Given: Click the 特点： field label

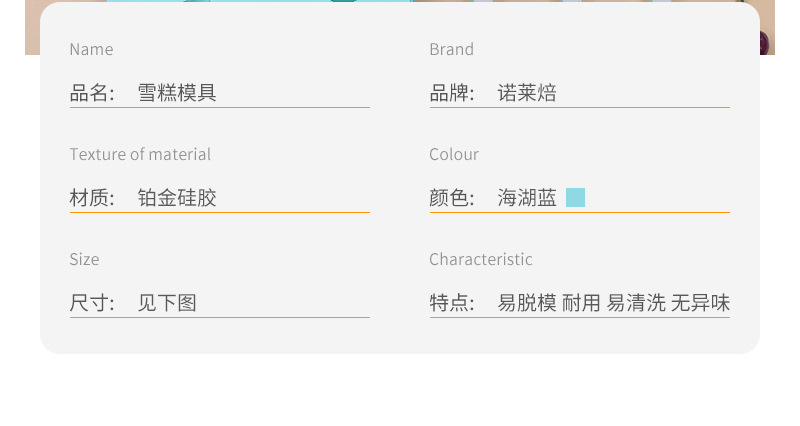Looking at the screenshot, I should pos(453,303).
